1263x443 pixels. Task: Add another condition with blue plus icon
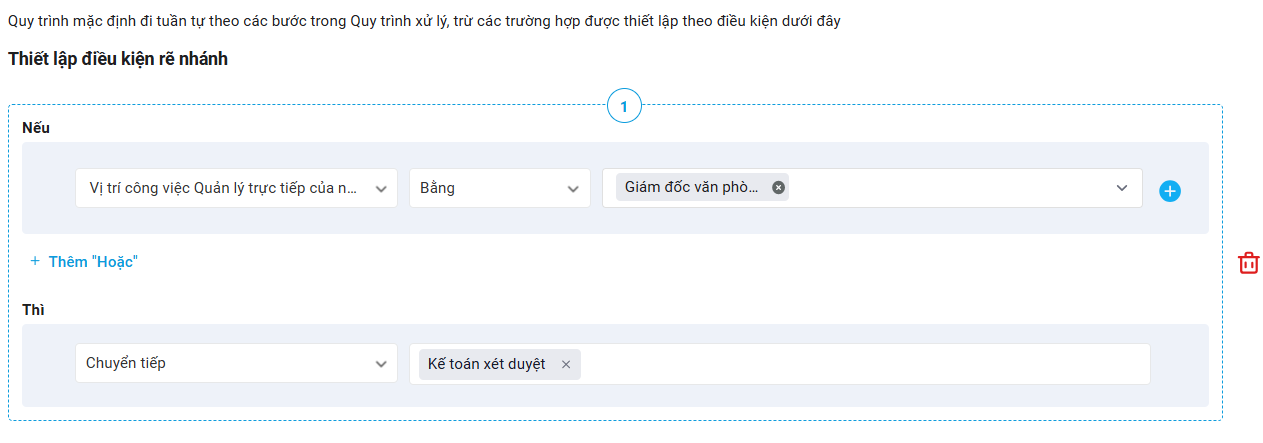coord(1170,191)
